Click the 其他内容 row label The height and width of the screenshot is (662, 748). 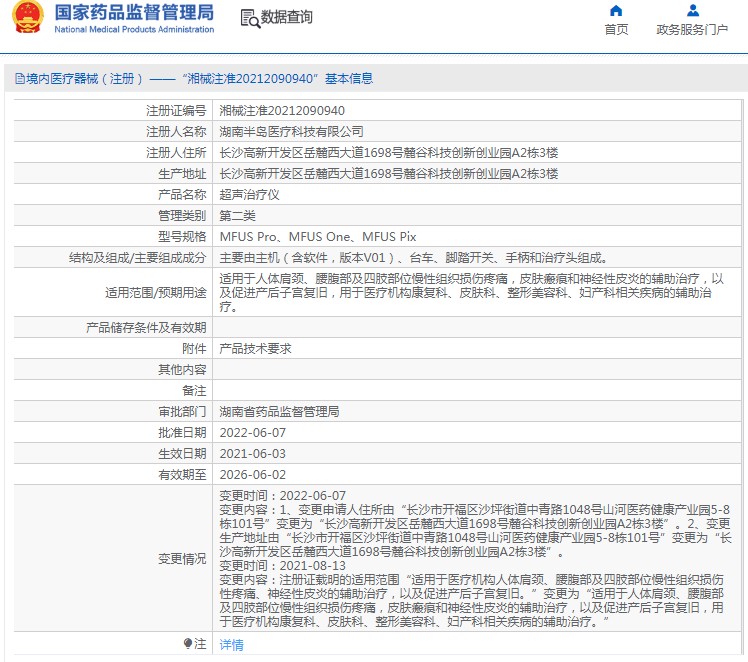point(182,370)
